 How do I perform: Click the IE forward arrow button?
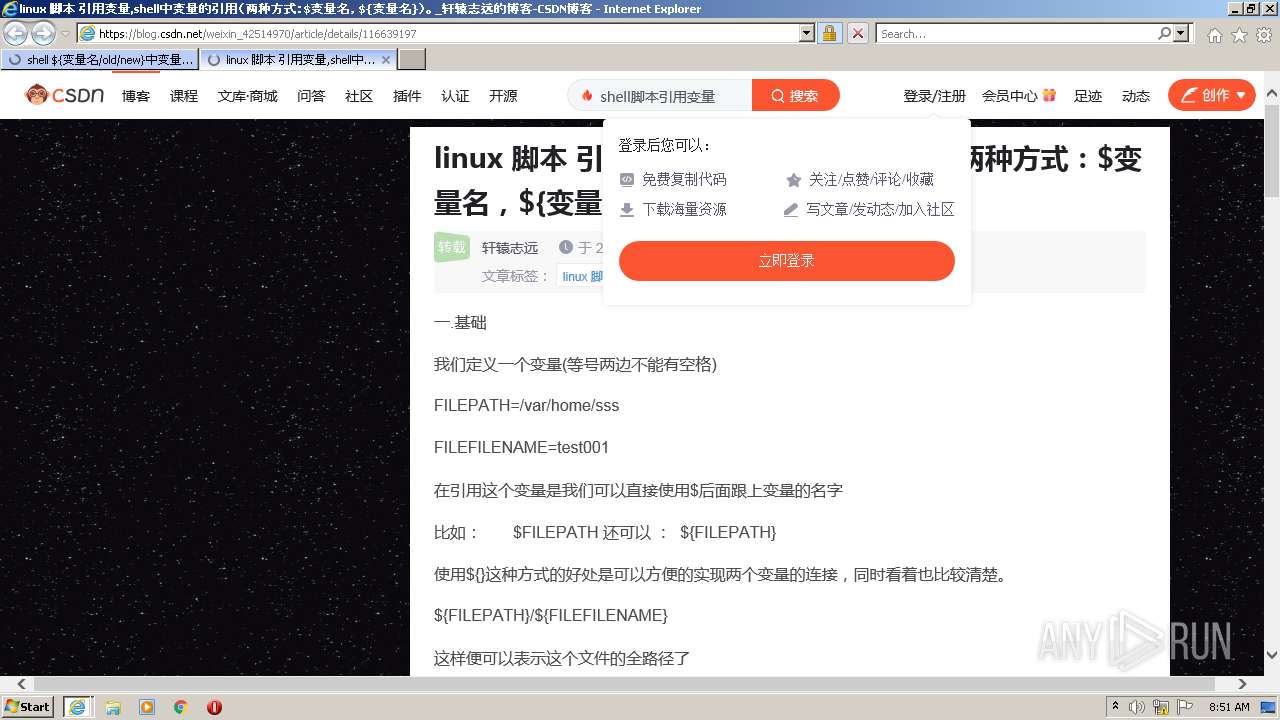[x=43, y=33]
